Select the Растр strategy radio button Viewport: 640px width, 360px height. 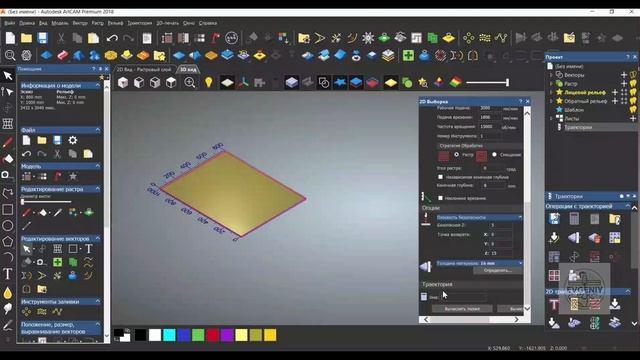456,155
